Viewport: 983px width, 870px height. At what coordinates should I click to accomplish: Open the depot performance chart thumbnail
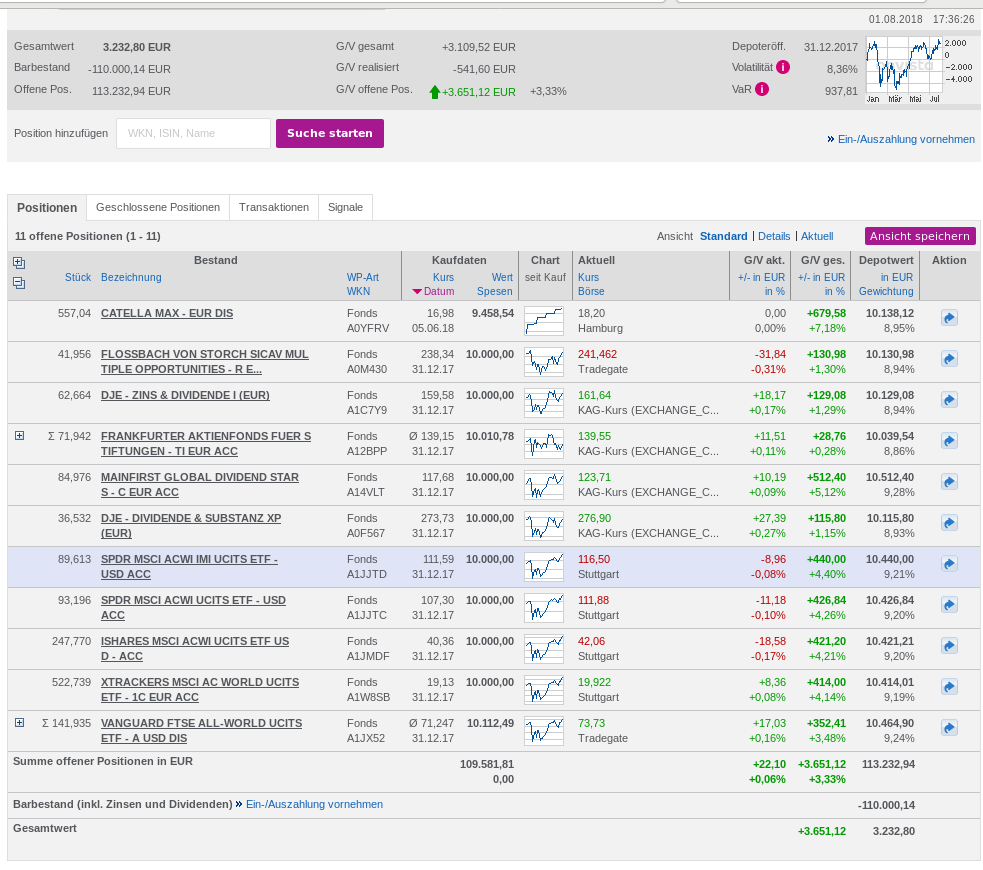click(x=905, y=69)
